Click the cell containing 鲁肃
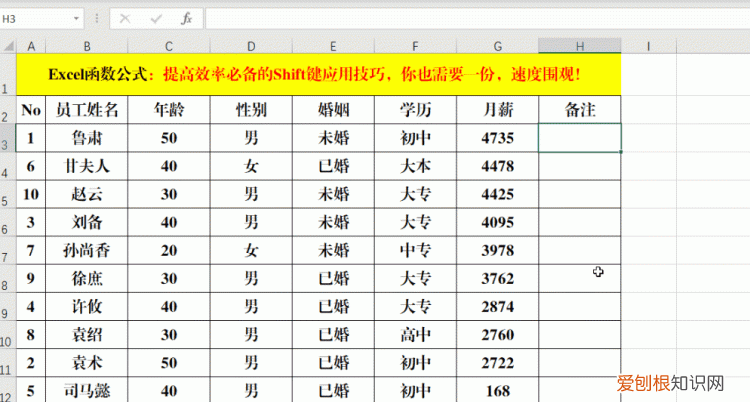Image resolution: width=750 pixels, height=402 pixels. (87, 138)
